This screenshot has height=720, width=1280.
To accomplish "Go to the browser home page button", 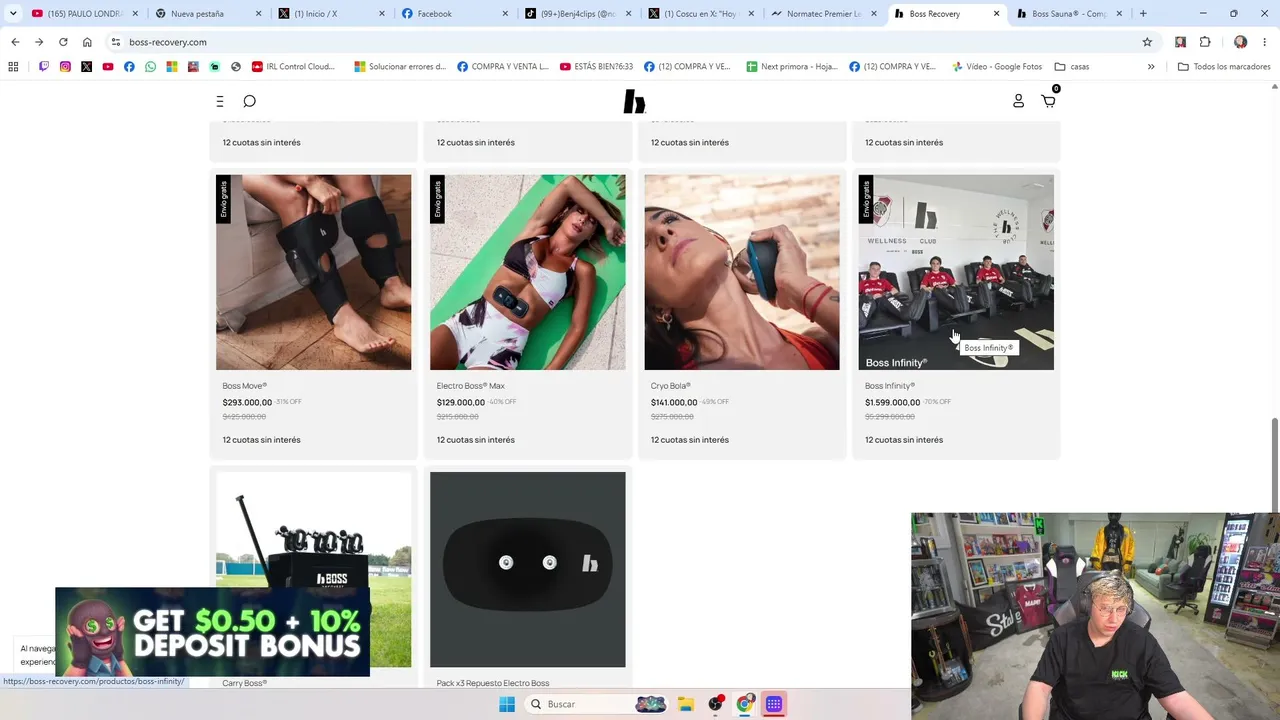I will pyautogui.click(x=87, y=42).
